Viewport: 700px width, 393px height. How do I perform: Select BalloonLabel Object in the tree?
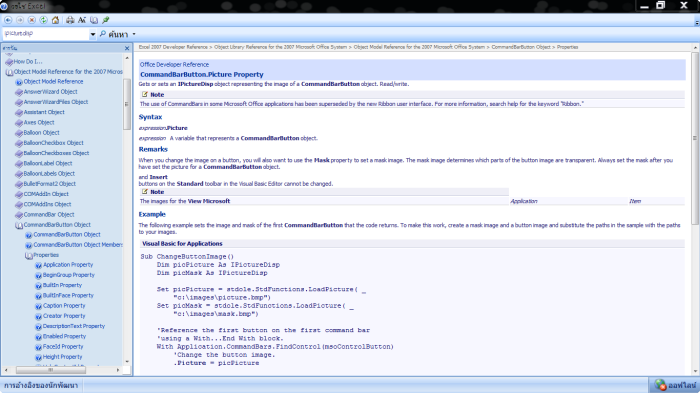point(48,164)
